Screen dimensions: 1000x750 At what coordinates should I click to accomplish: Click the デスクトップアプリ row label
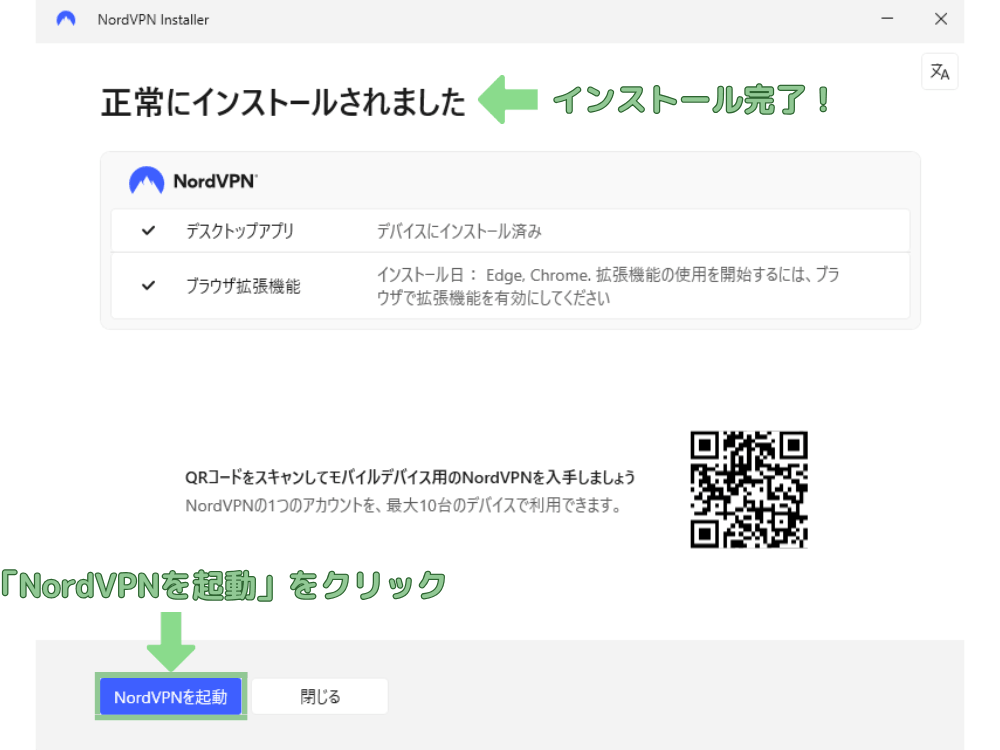[240, 231]
